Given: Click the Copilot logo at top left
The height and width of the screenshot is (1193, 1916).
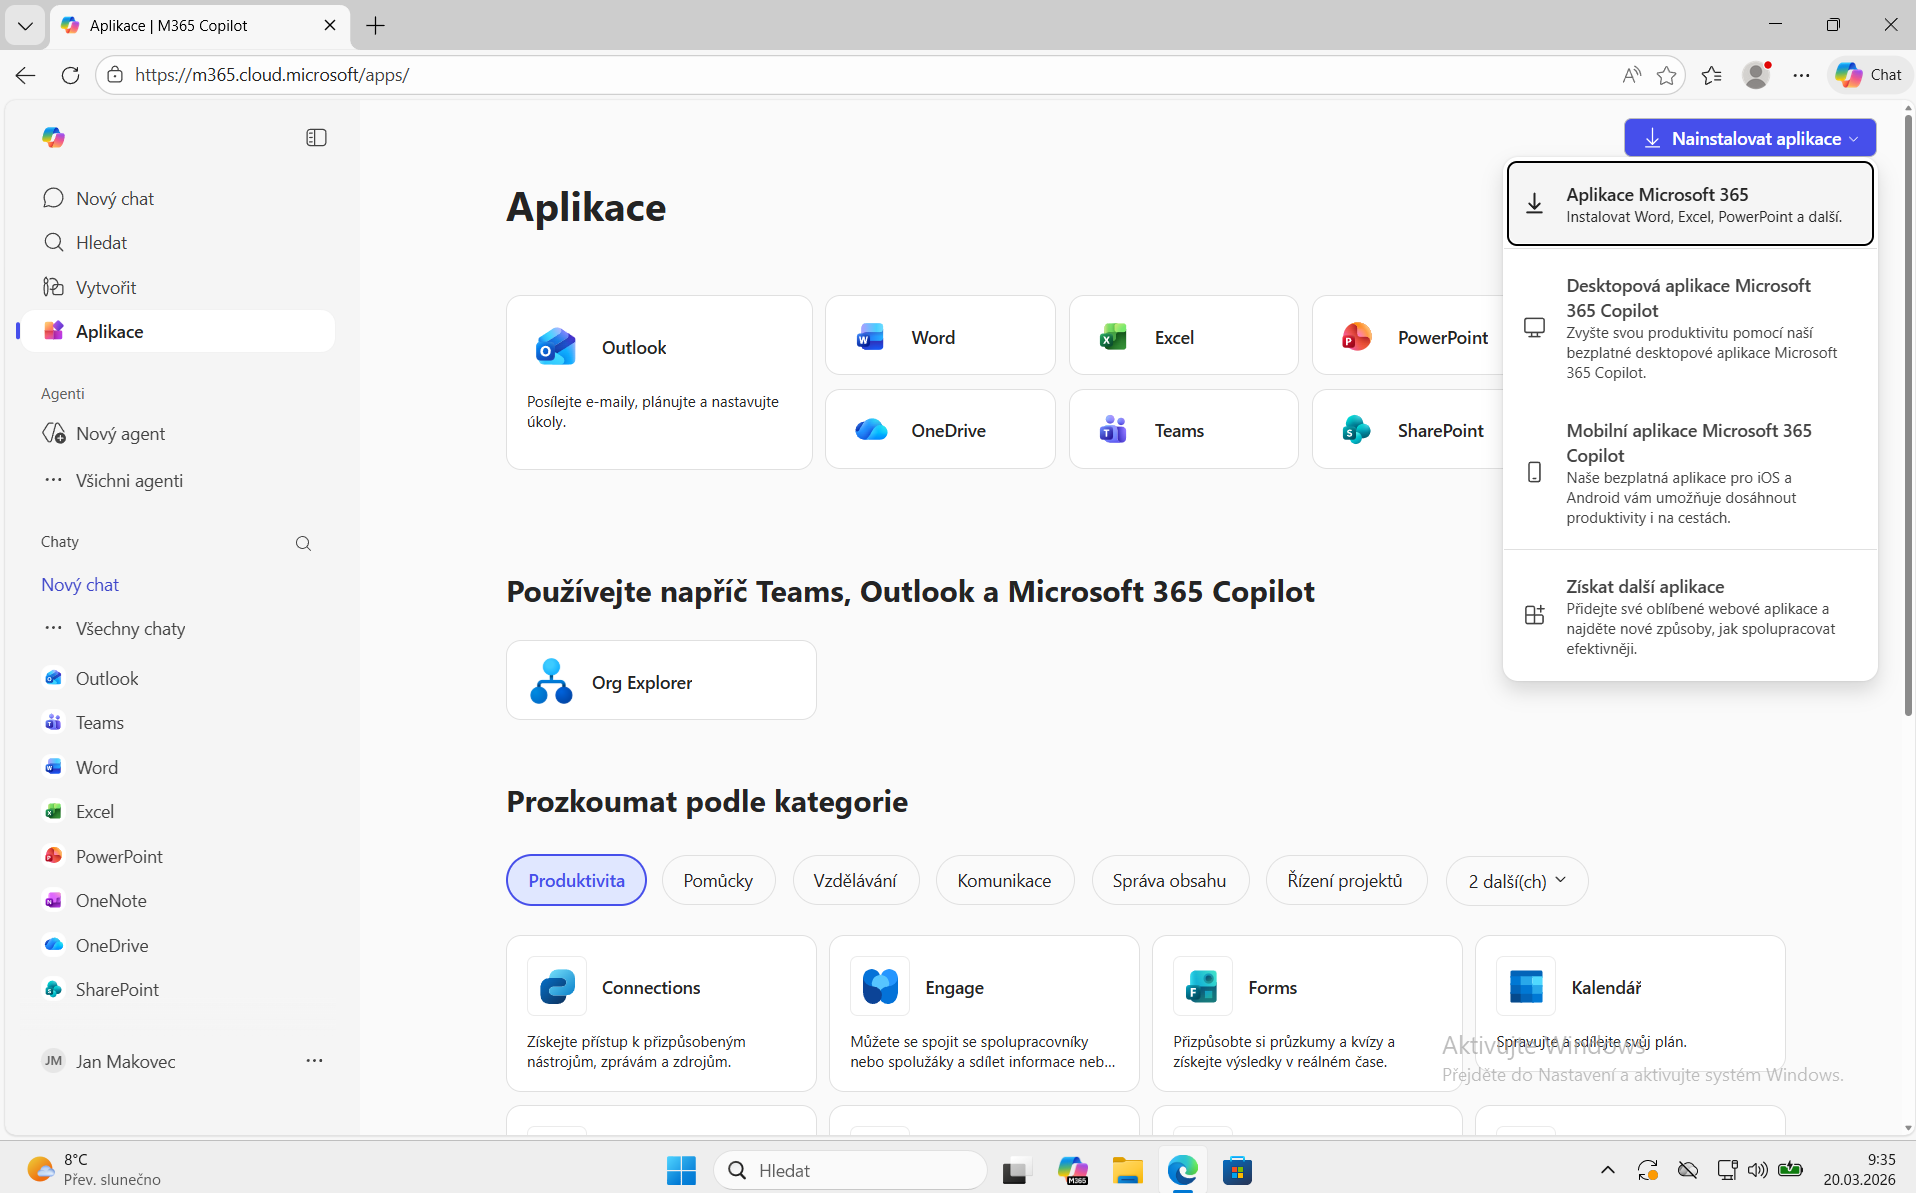Looking at the screenshot, I should click(53, 137).
